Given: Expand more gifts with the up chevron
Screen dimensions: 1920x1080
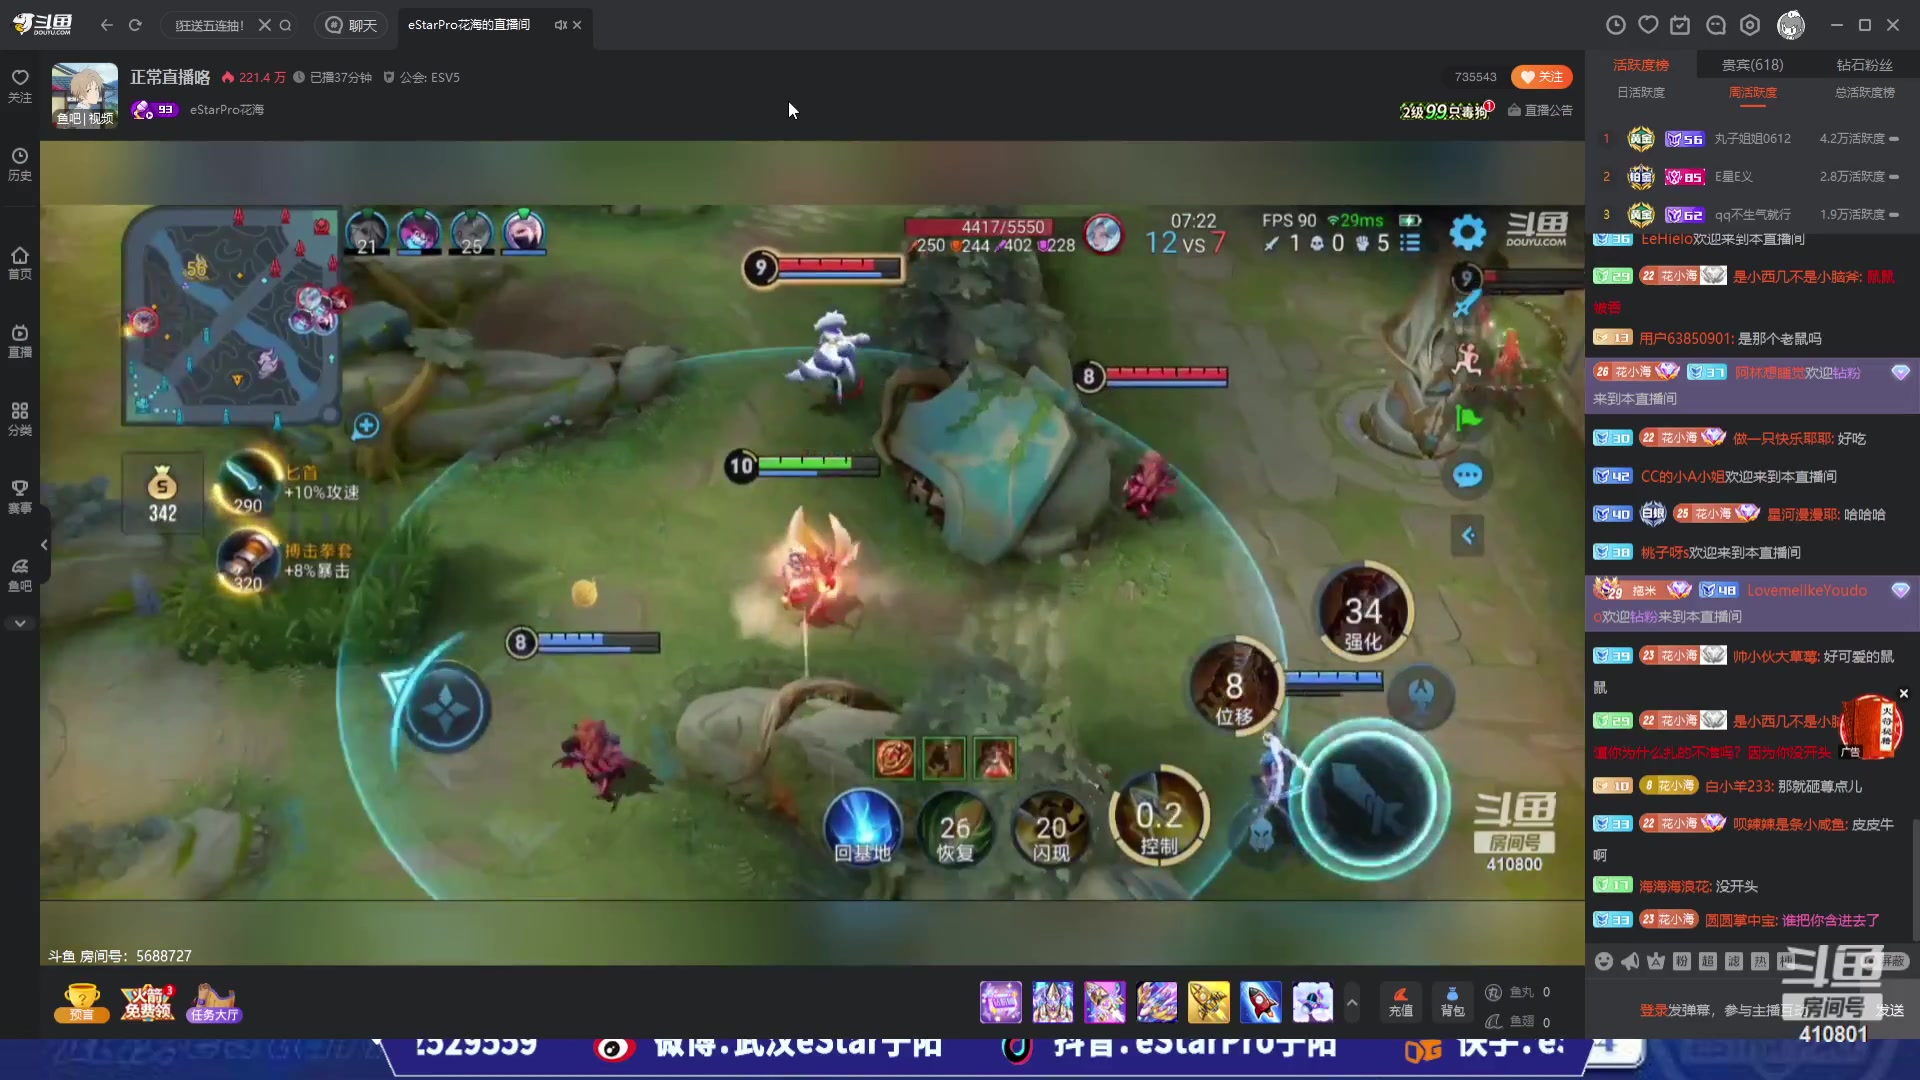Looking at the screenshot, I should pyautogui.click(x=1352, y=1001).
